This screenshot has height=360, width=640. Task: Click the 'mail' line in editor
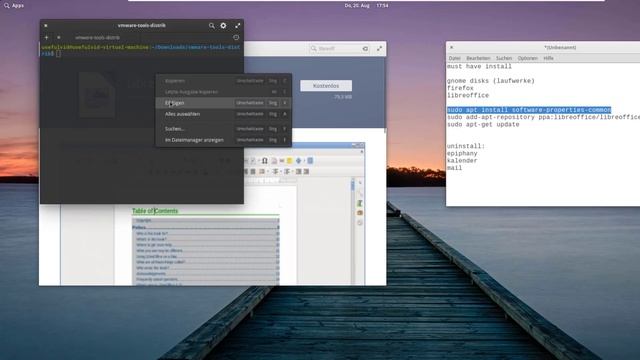(454, 168)
